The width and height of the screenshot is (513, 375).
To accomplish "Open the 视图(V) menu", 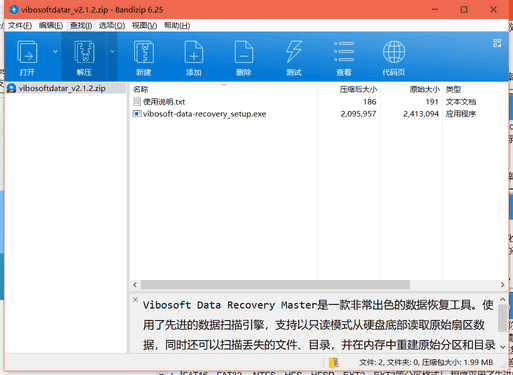I will (x=144, y=26).
